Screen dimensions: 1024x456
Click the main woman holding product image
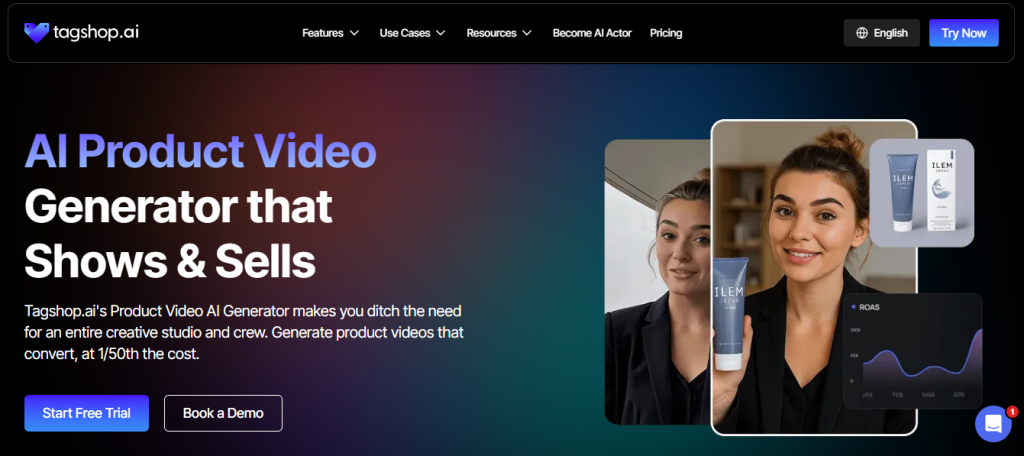click(x=814, y=277)
